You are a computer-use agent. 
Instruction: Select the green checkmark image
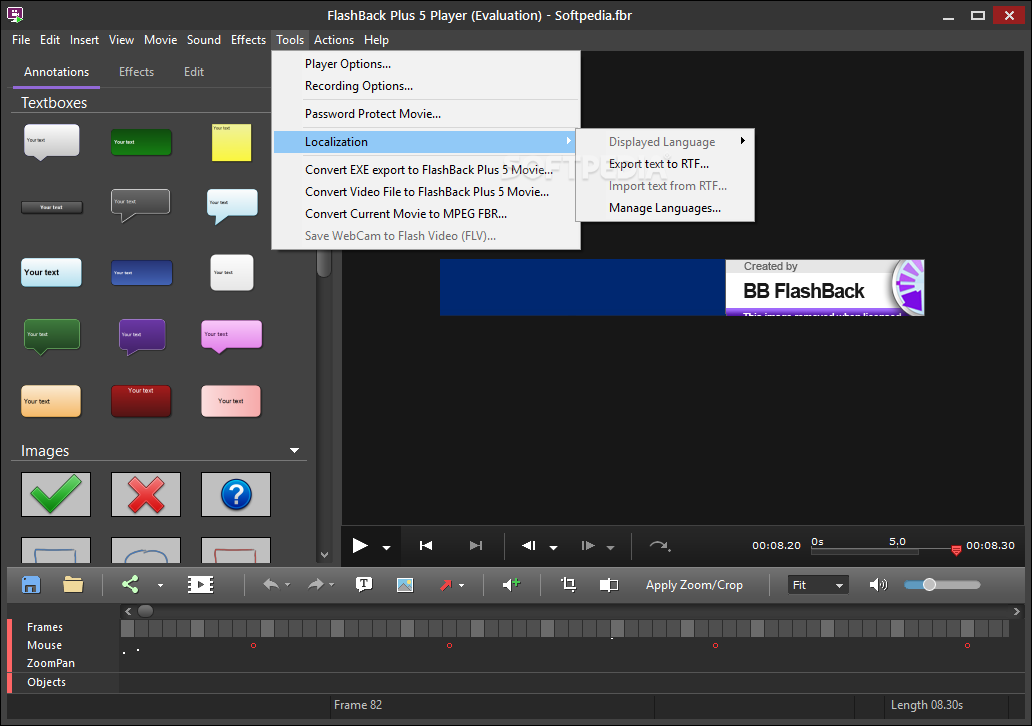point(56,494)
